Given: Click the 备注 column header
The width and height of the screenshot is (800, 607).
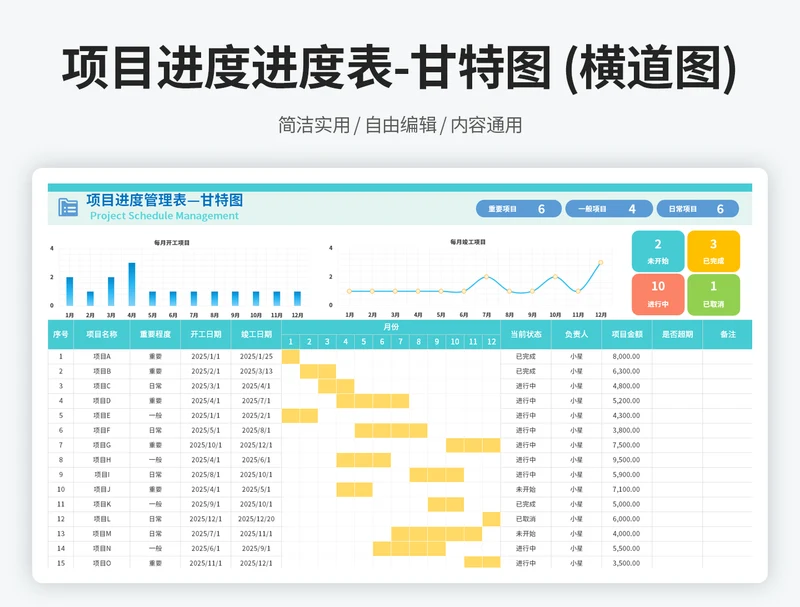Looking at the screenshot, I should [728, 335].
